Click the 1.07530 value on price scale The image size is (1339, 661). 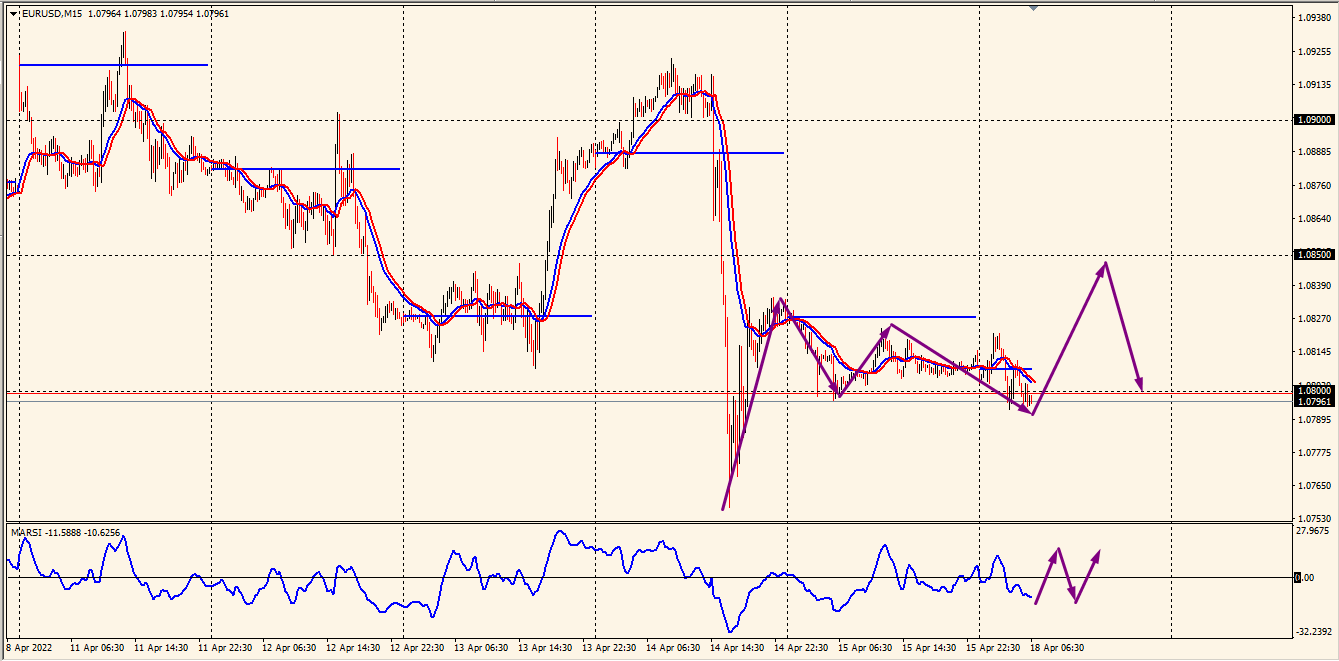(1314, 519)
